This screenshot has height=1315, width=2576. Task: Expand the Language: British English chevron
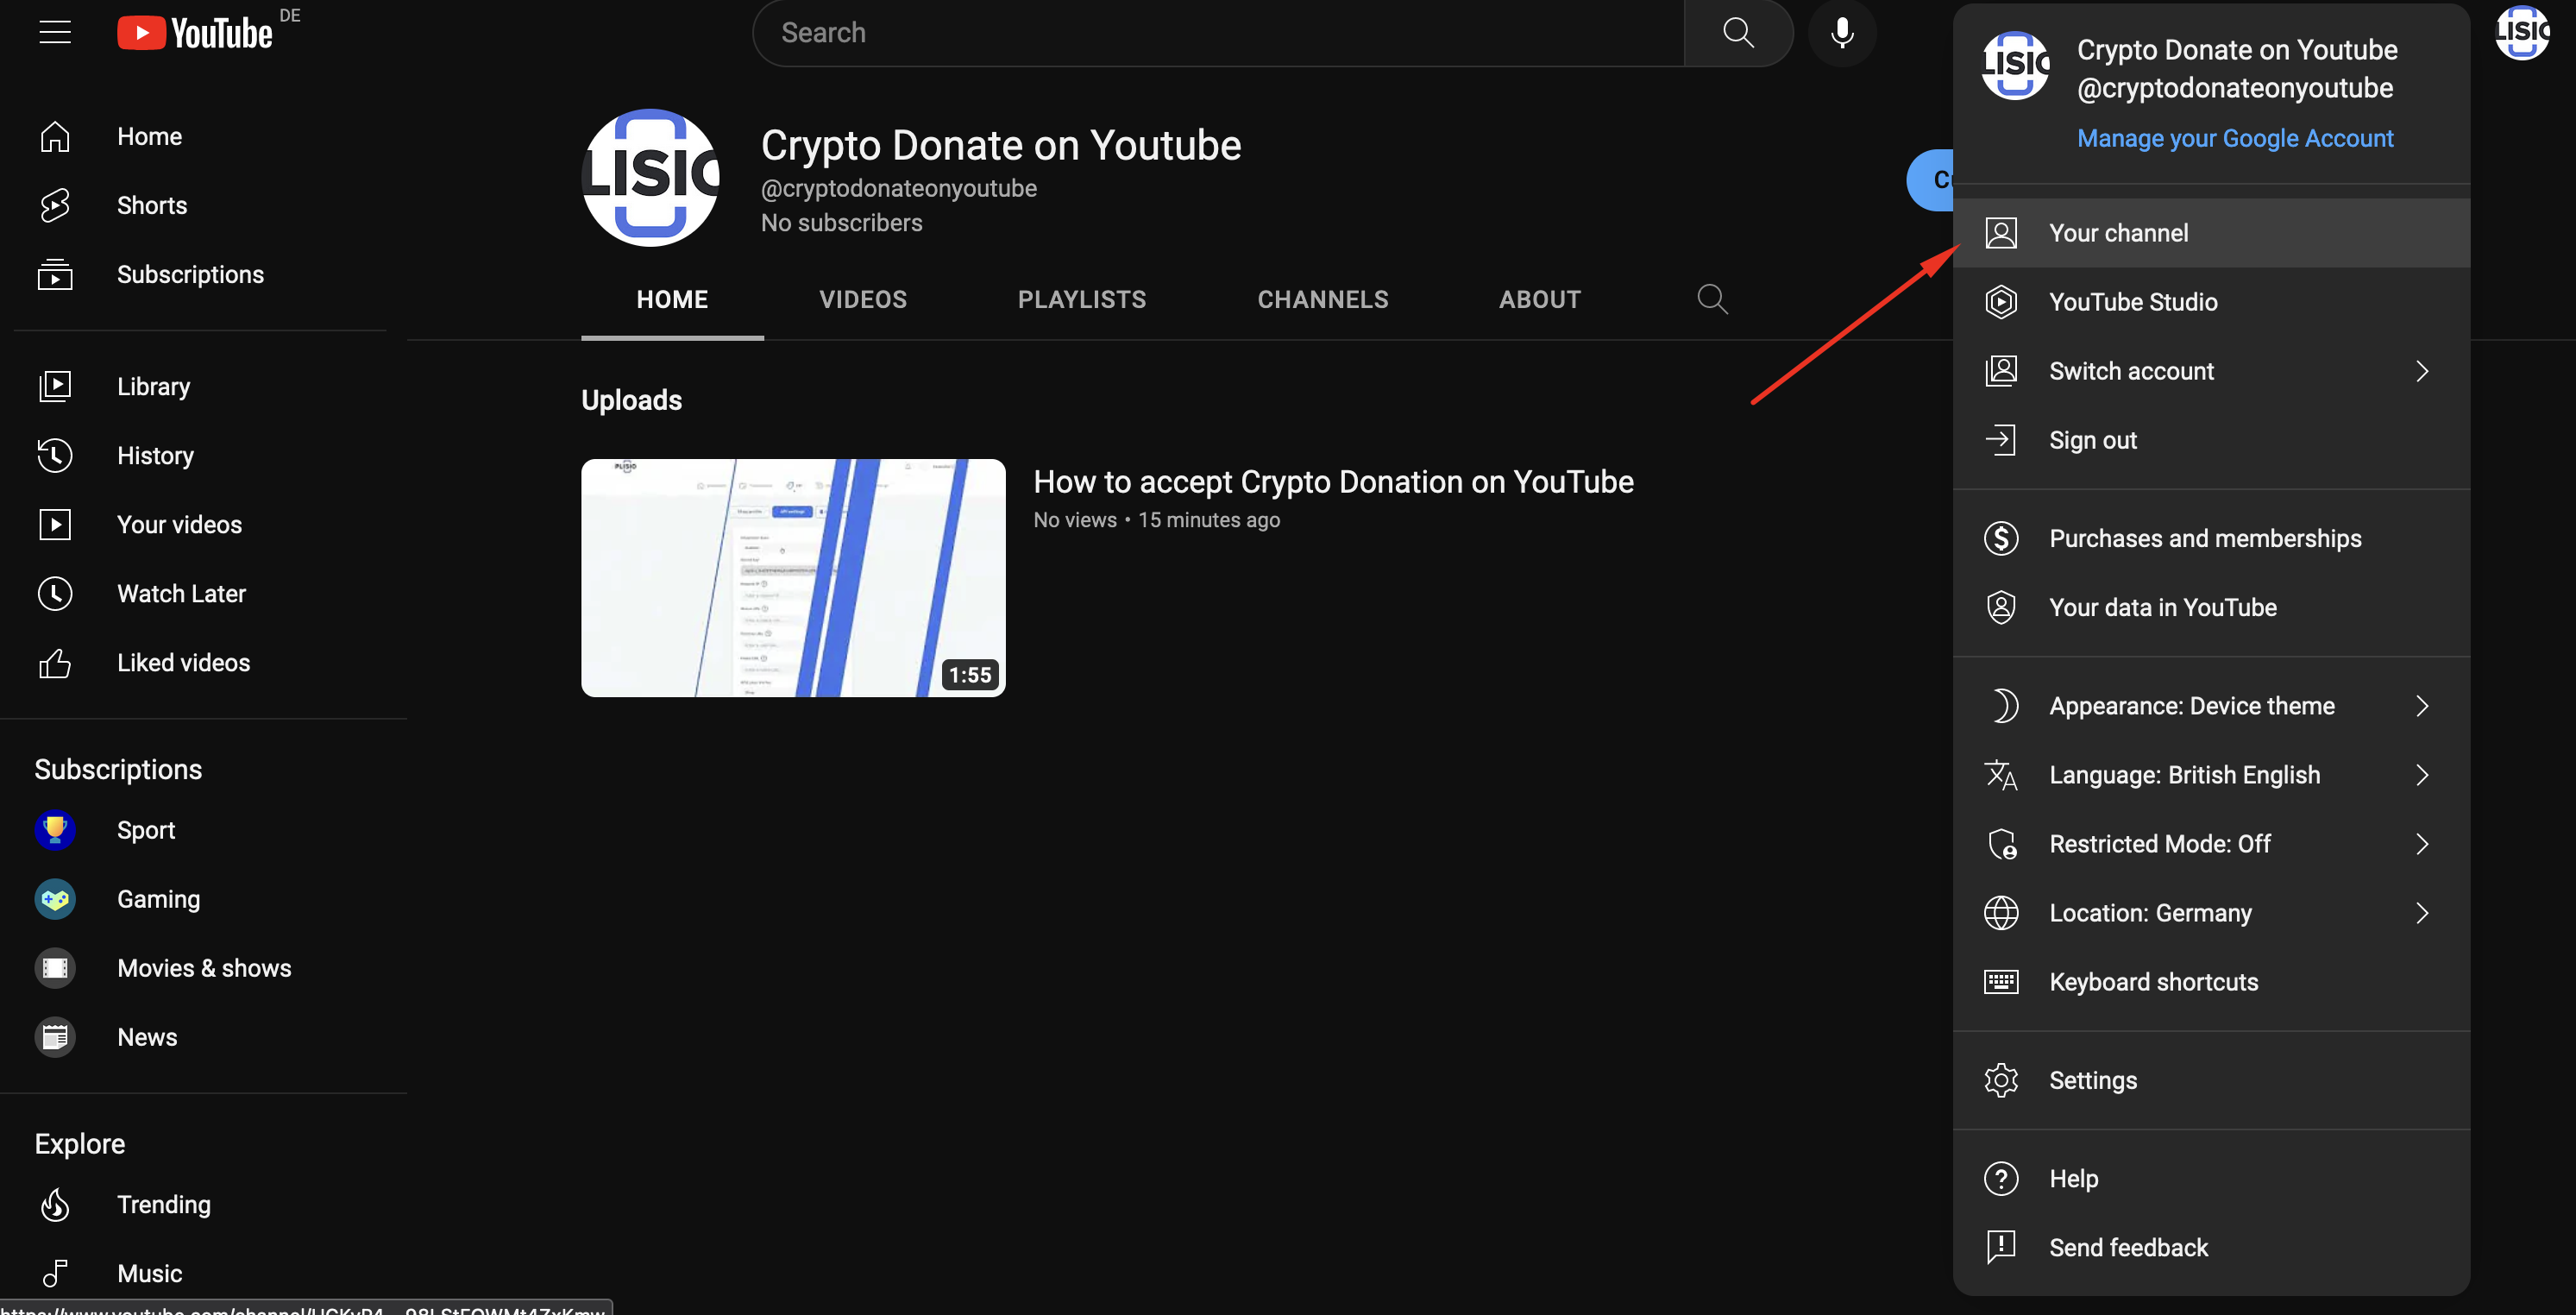2422,775
